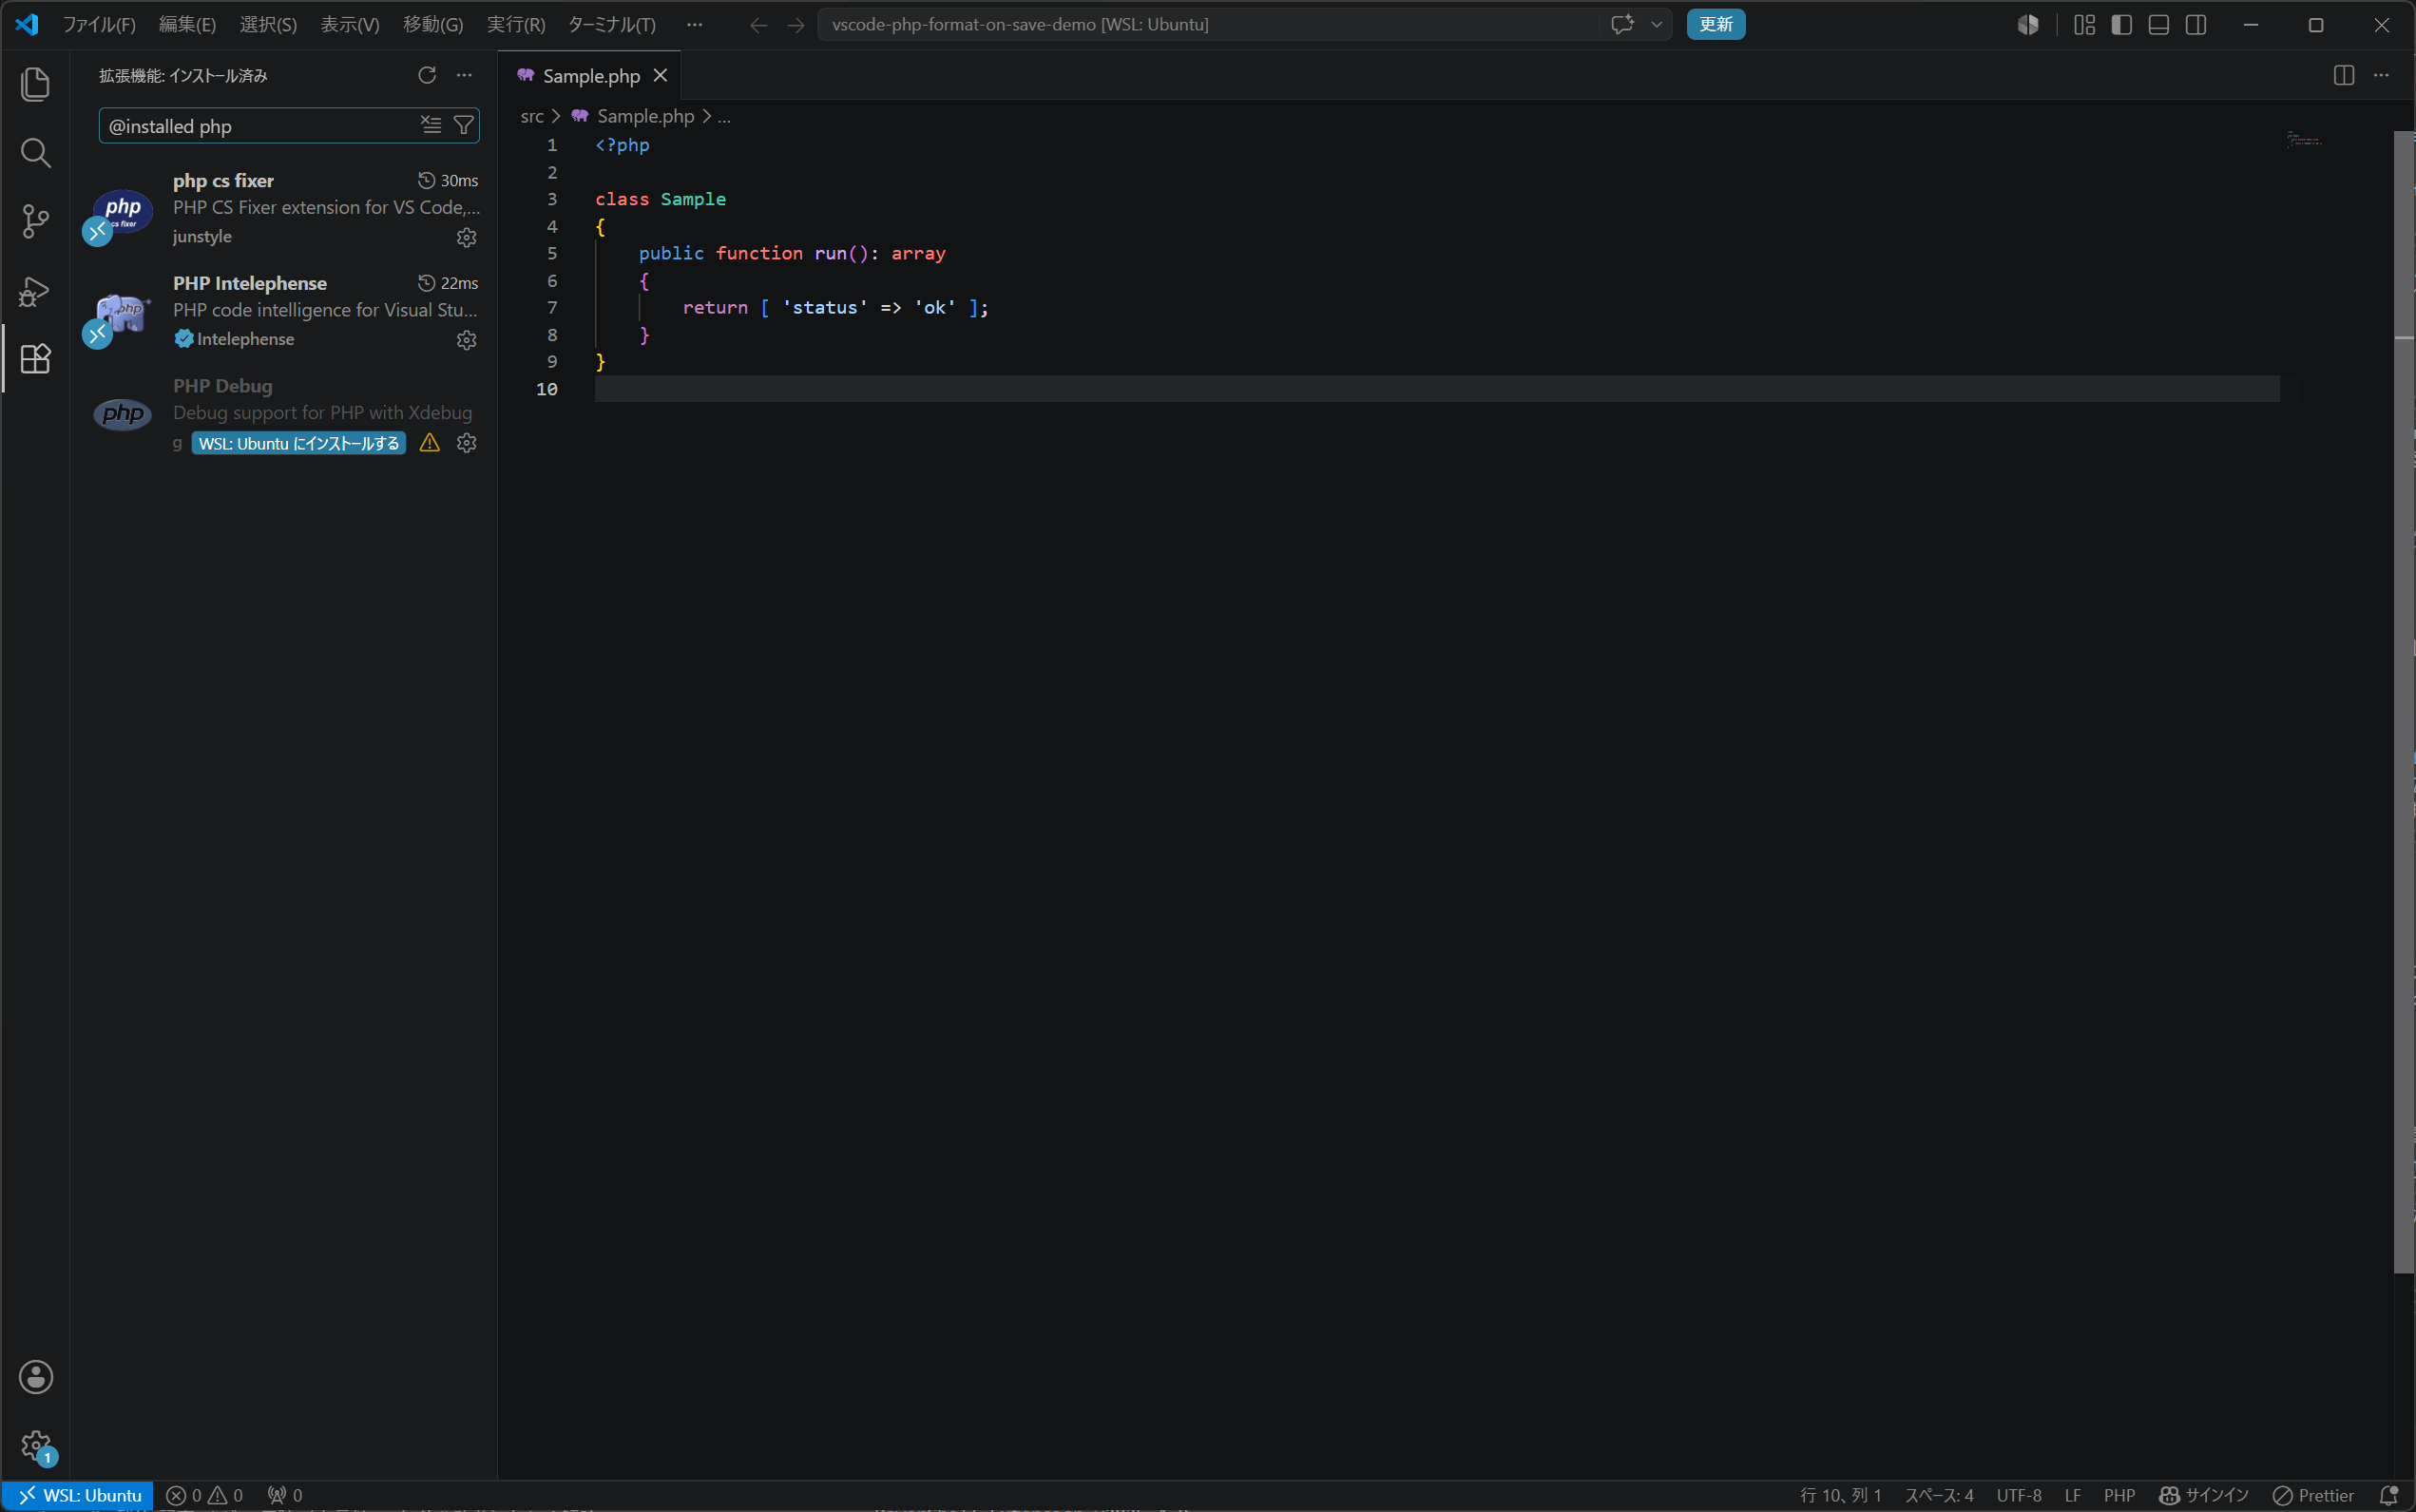Open the 編集(E) menu

[x=187, y=24]
